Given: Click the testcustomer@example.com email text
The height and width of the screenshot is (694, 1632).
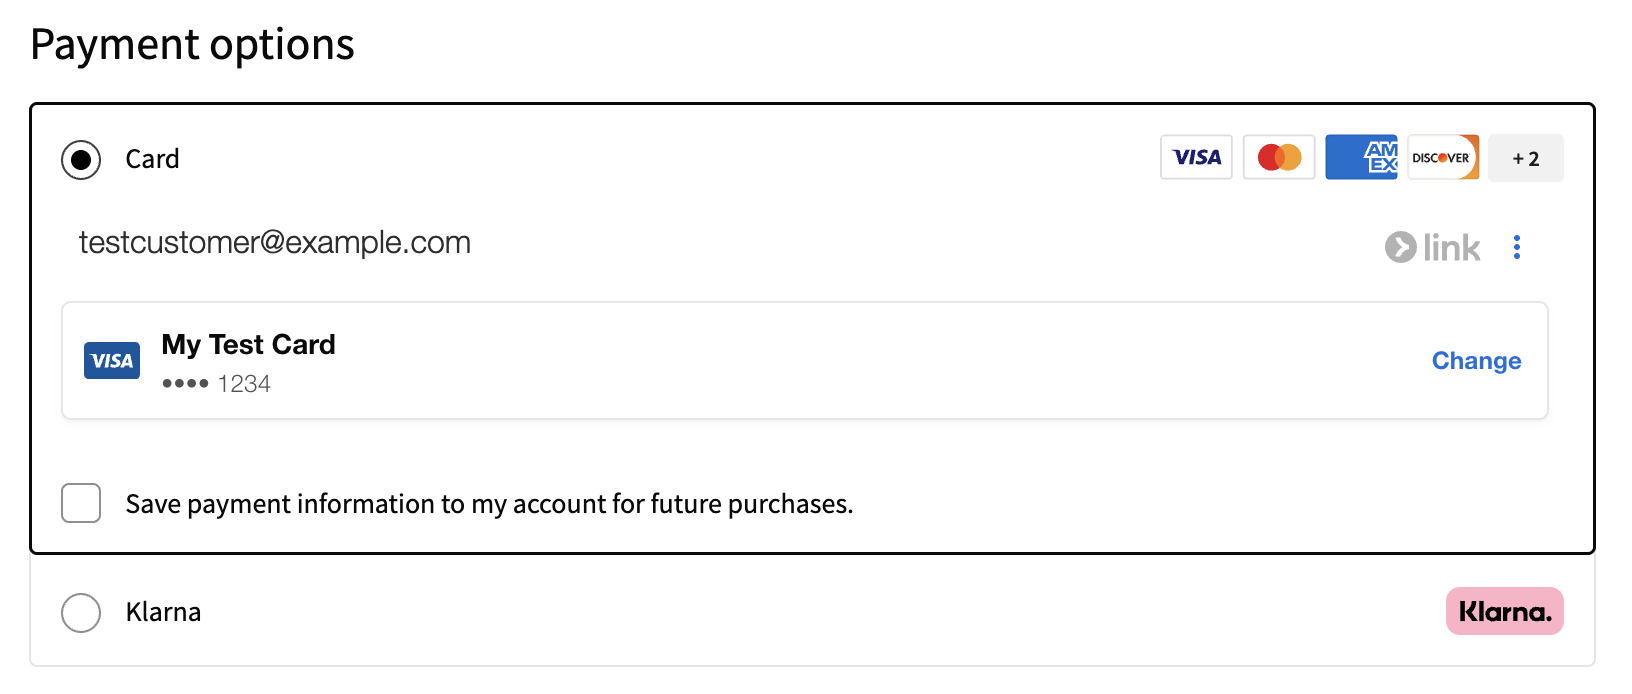Looking at the screenshot, I should 275,243.
